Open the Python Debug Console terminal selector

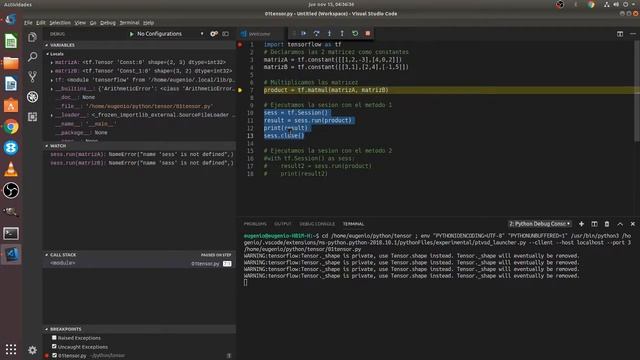point(540,224)
